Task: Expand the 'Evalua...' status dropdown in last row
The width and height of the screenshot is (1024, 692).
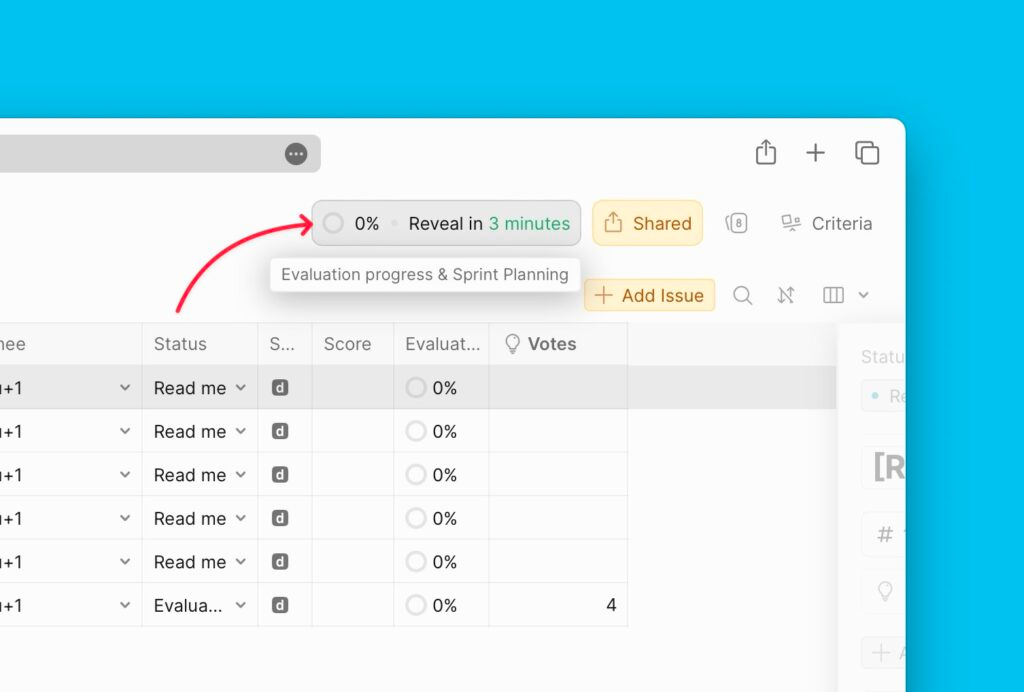Action: coord(240,605)
